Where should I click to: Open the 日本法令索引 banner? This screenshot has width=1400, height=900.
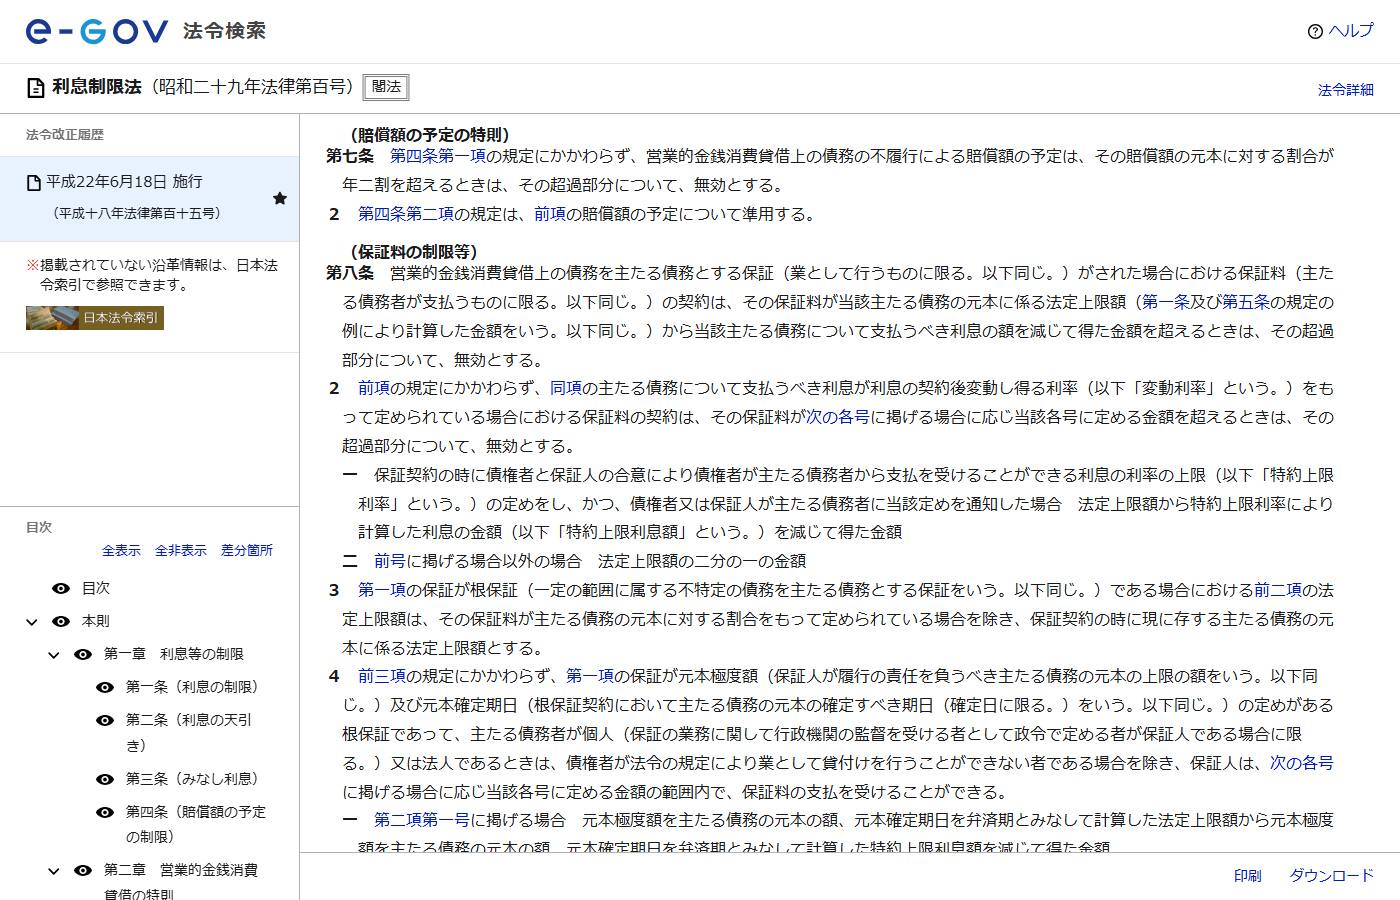point(95,318)
